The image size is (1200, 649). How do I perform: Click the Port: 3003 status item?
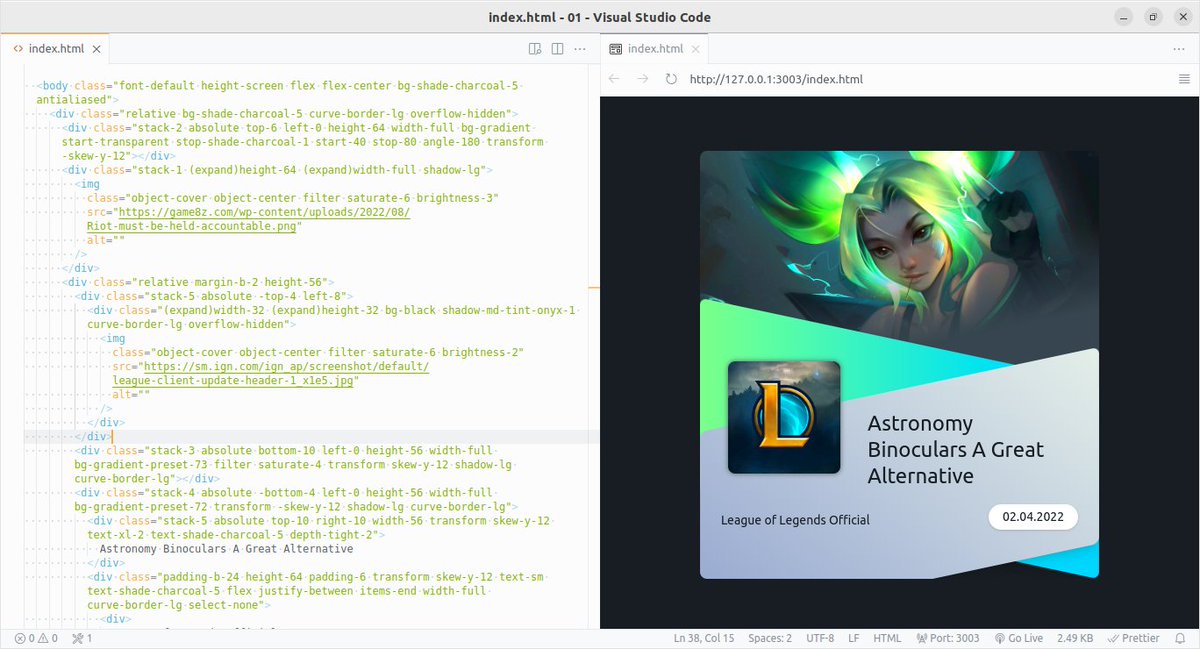pyautogui.click(x=948, y=638)
